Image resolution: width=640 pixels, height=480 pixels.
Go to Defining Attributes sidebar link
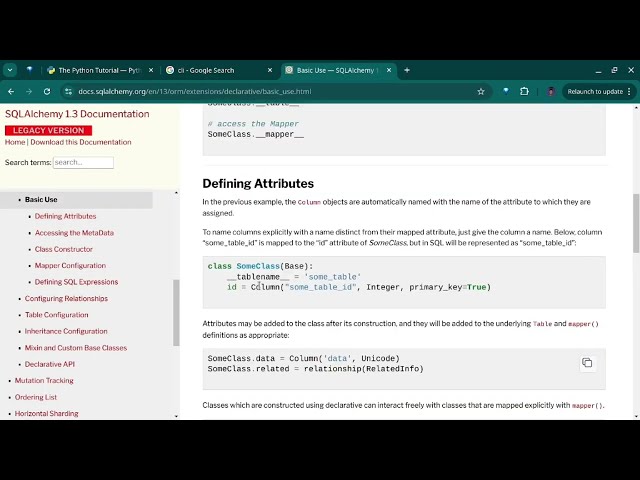pos(65,216)
